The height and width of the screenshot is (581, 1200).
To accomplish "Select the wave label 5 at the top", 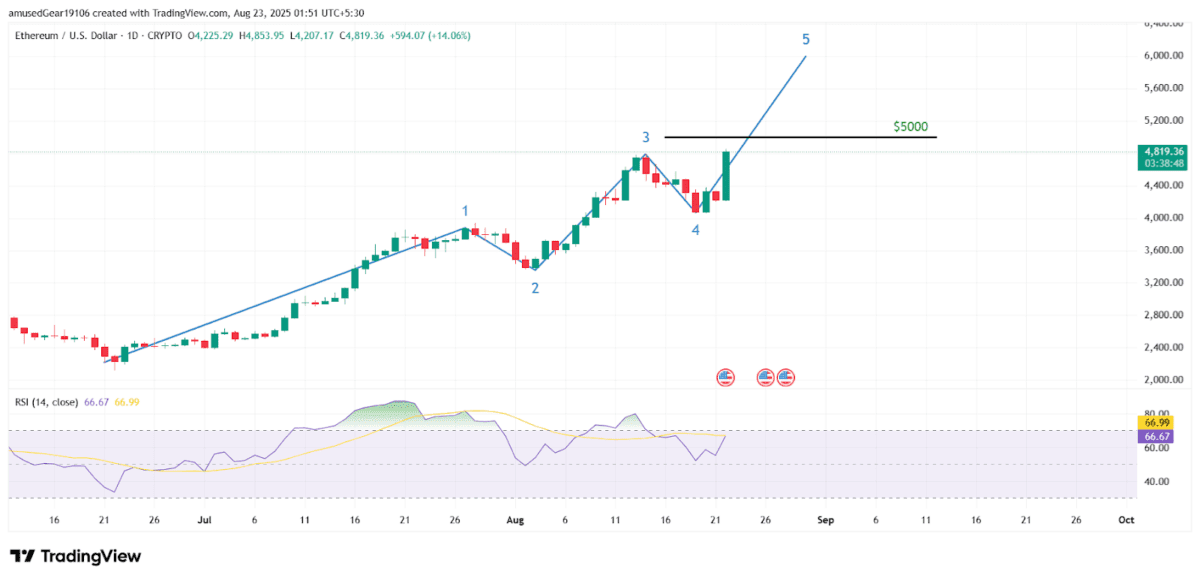I will [x=806, y=40].
